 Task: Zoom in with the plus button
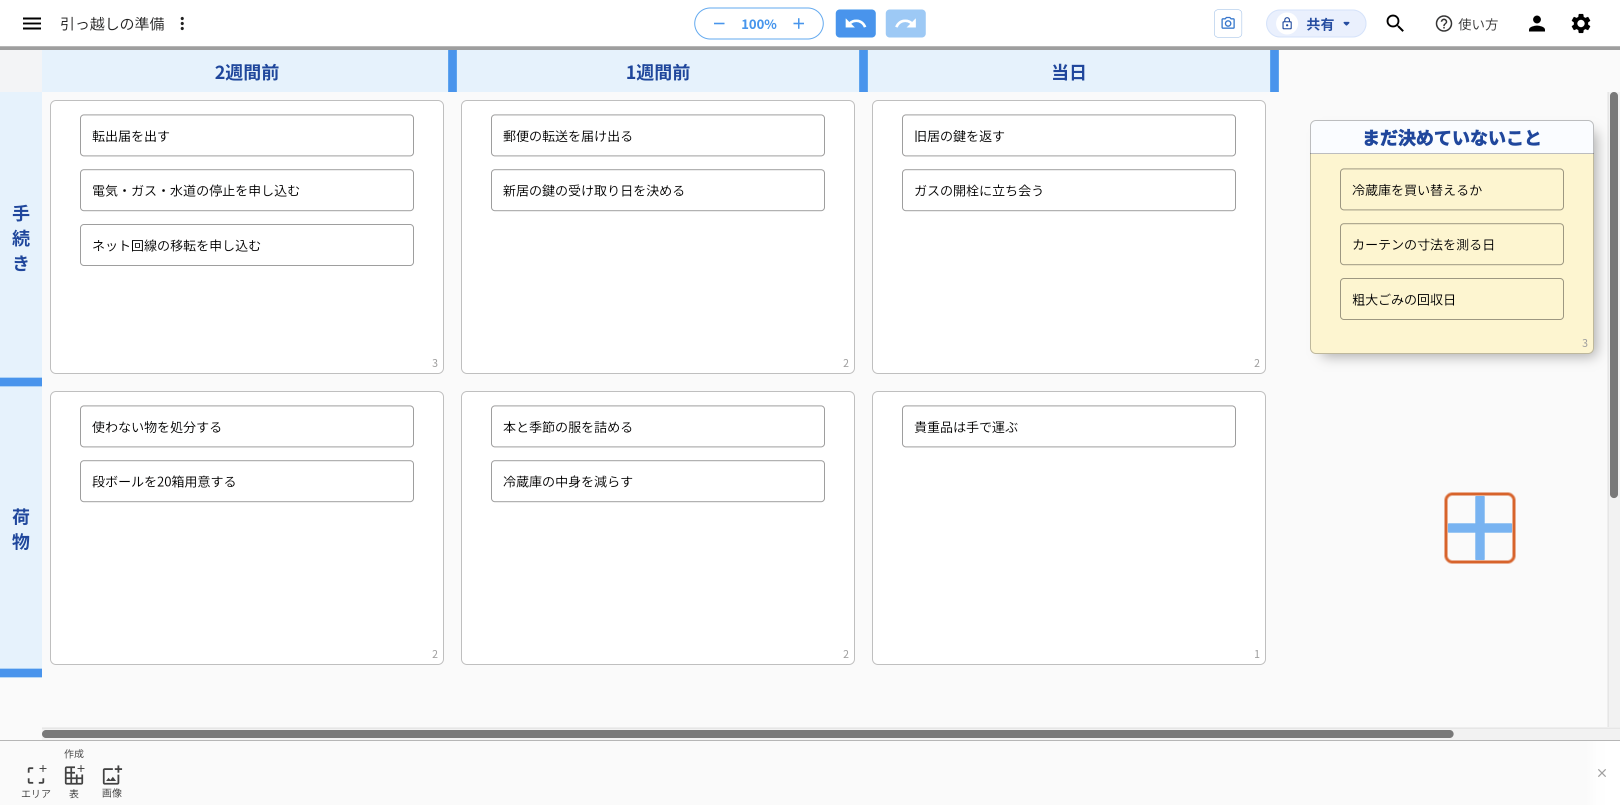(x=798, y=23)
